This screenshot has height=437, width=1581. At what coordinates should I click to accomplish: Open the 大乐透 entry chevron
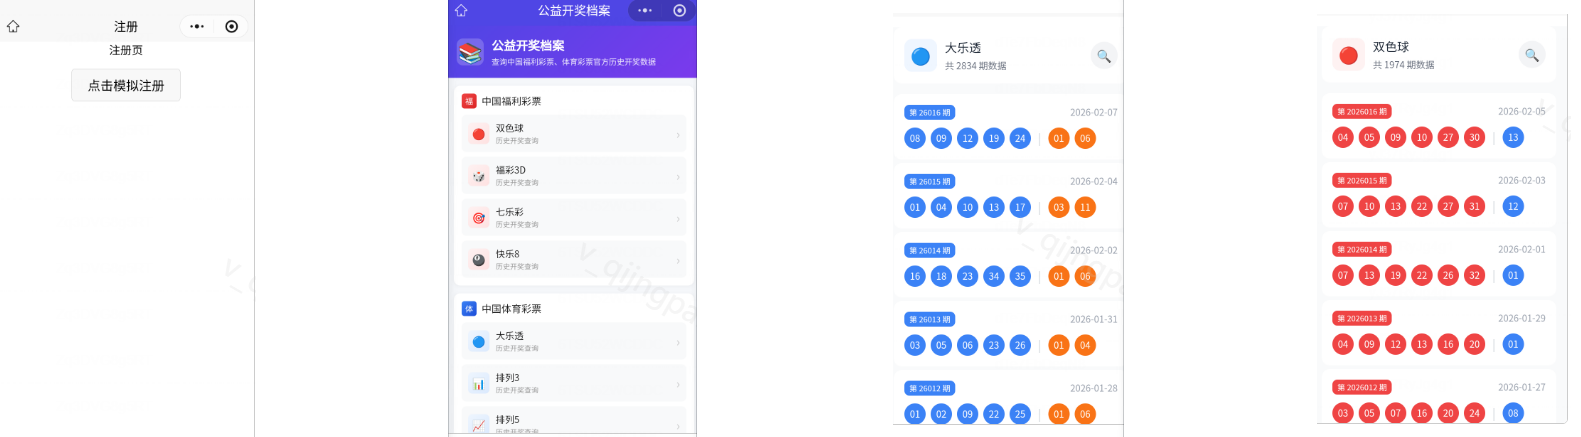coord(678,342)
